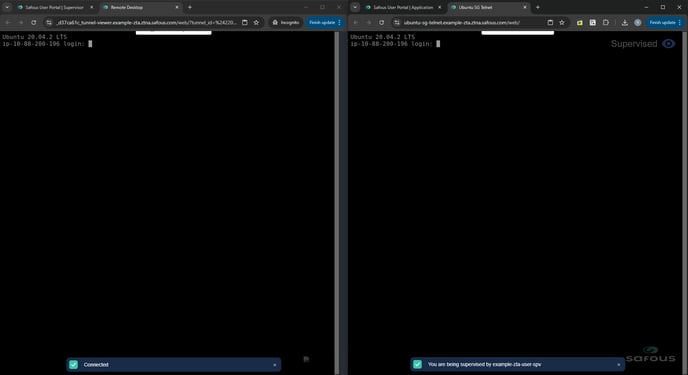Click the white square extension icon
688x375 pixels.
coord(593,22)
